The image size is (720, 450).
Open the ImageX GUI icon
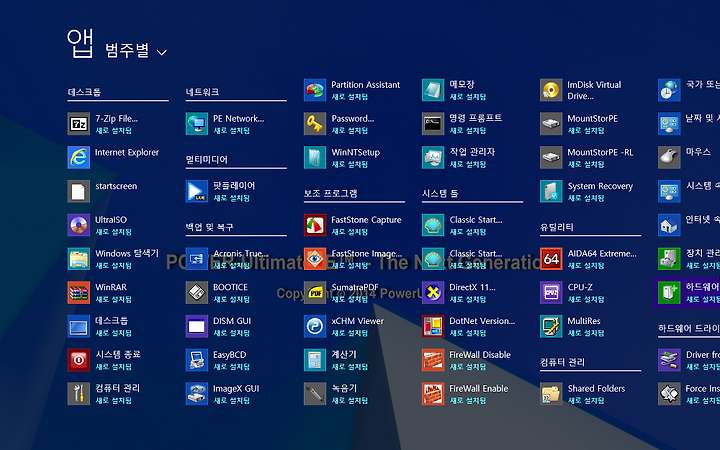(x=197, y=394)
